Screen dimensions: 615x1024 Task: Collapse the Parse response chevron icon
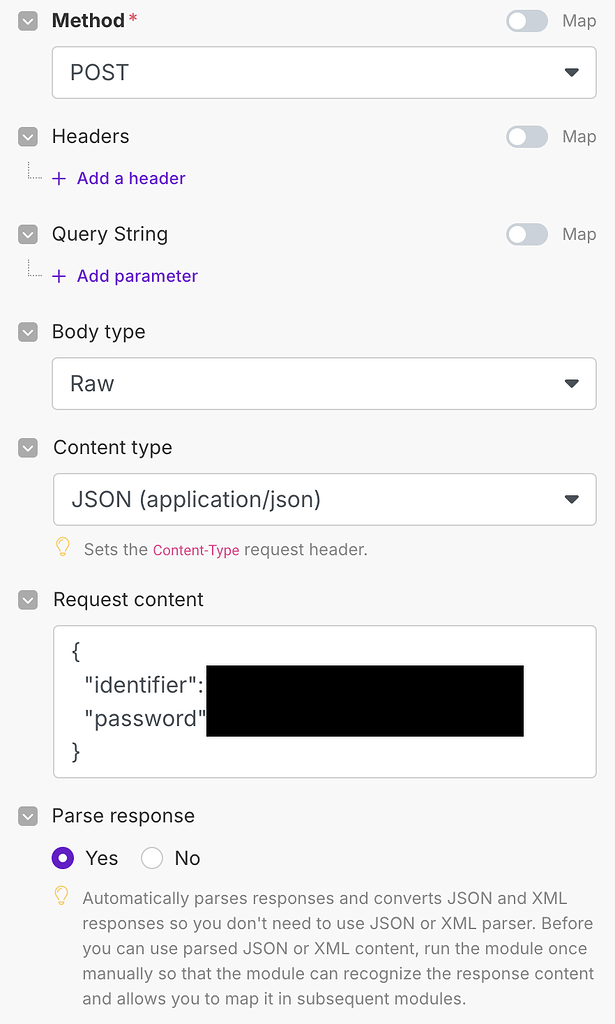click(x=28, y=817)
